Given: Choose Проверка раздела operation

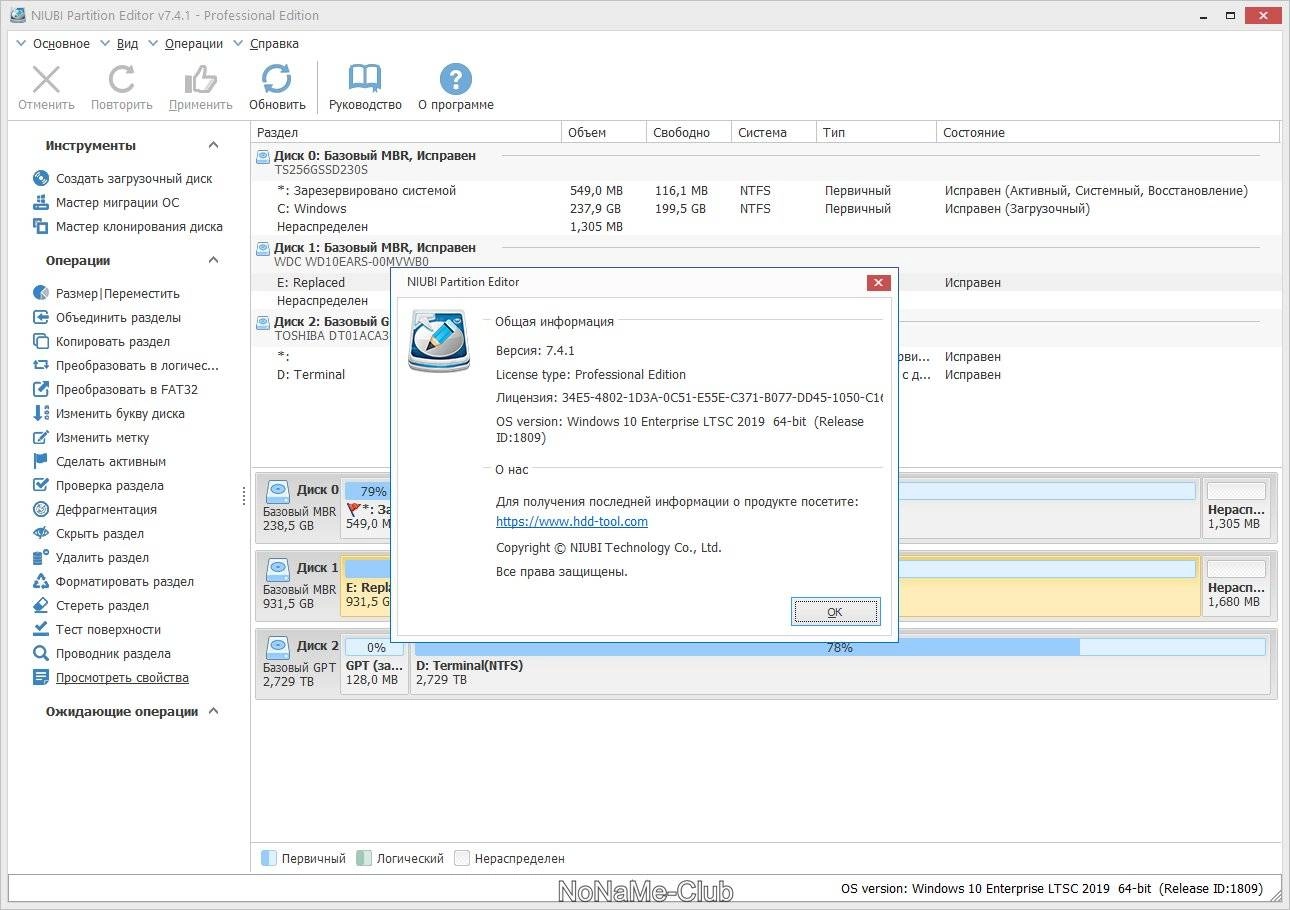Looking at the screenshot, I should 110,486.
